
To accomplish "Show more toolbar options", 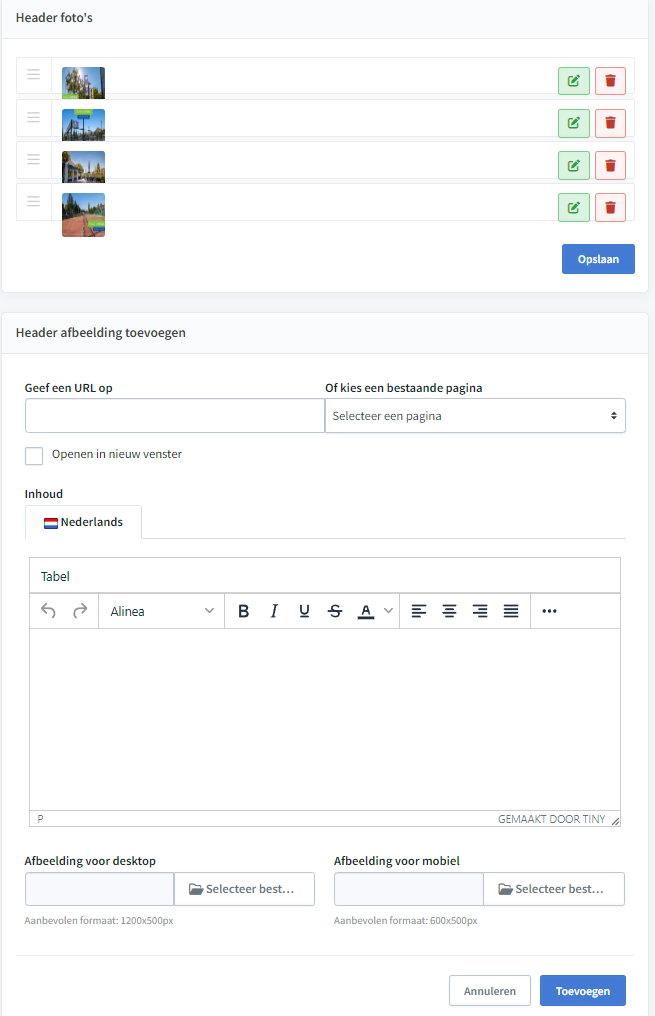I will point(549,611).
